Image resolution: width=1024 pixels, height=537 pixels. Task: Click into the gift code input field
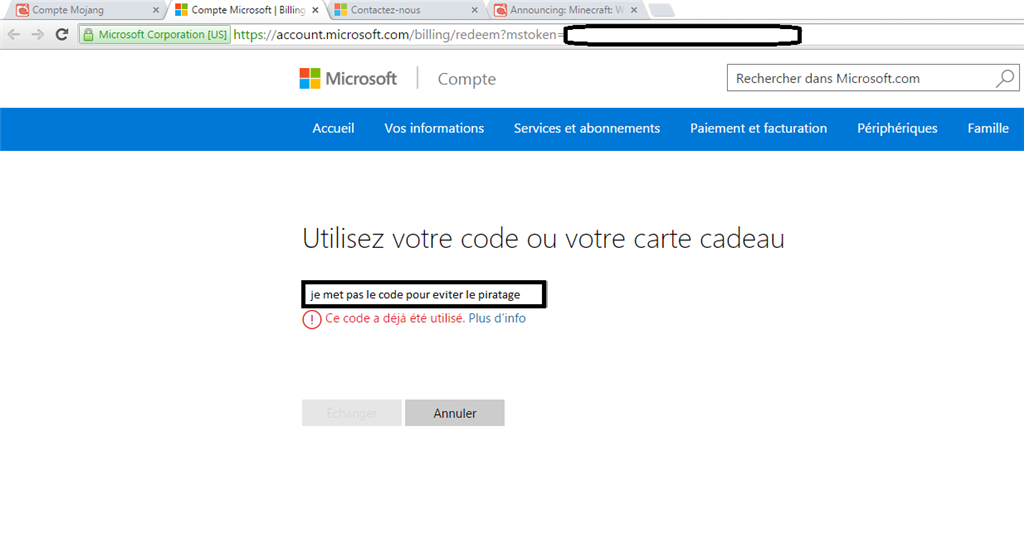424,295
